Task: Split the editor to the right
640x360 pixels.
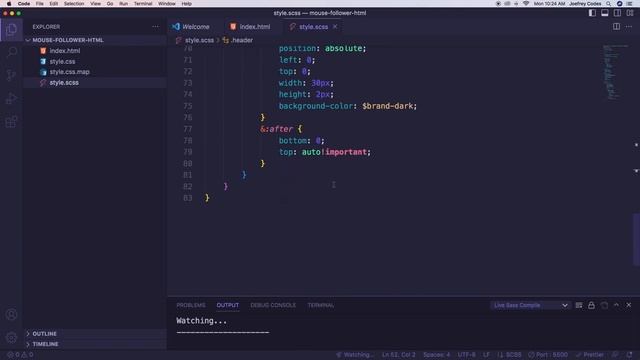Action: (x=616, y=27)
